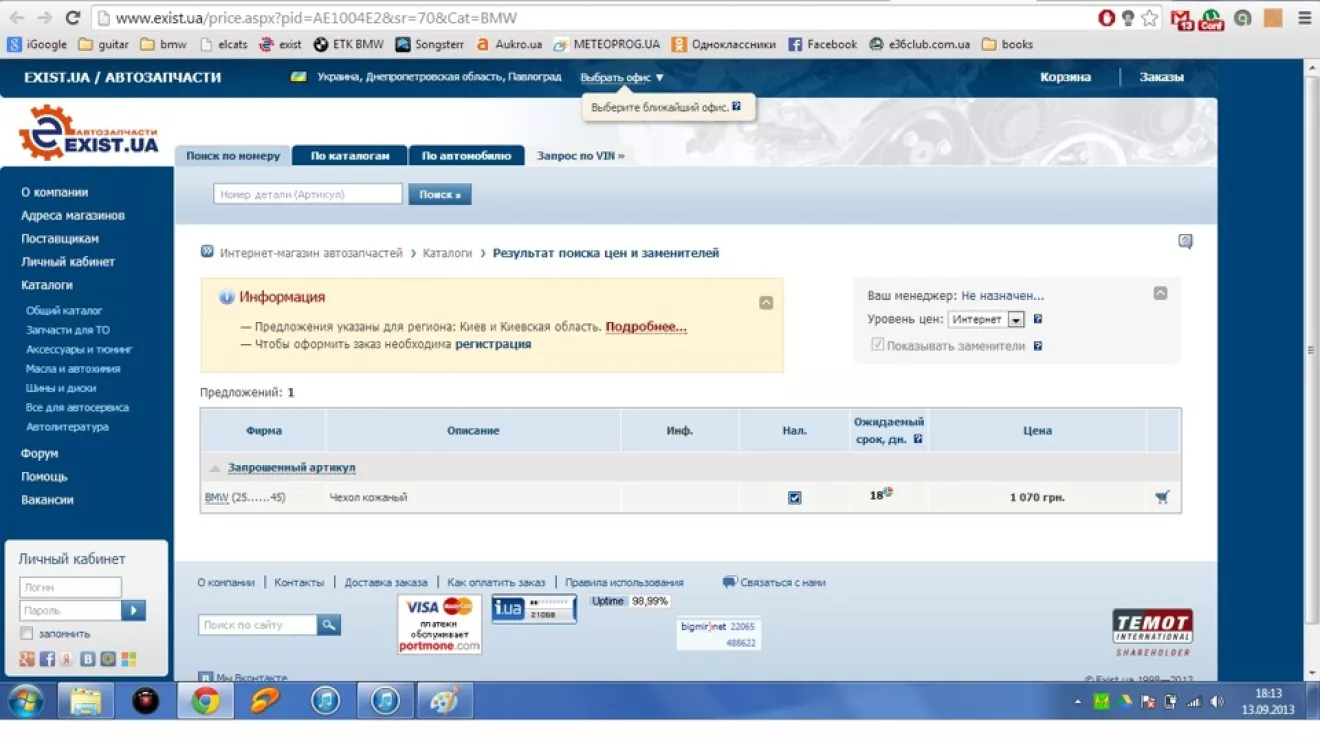Click the Visa MasterCard portmone badge

(439, 624)
